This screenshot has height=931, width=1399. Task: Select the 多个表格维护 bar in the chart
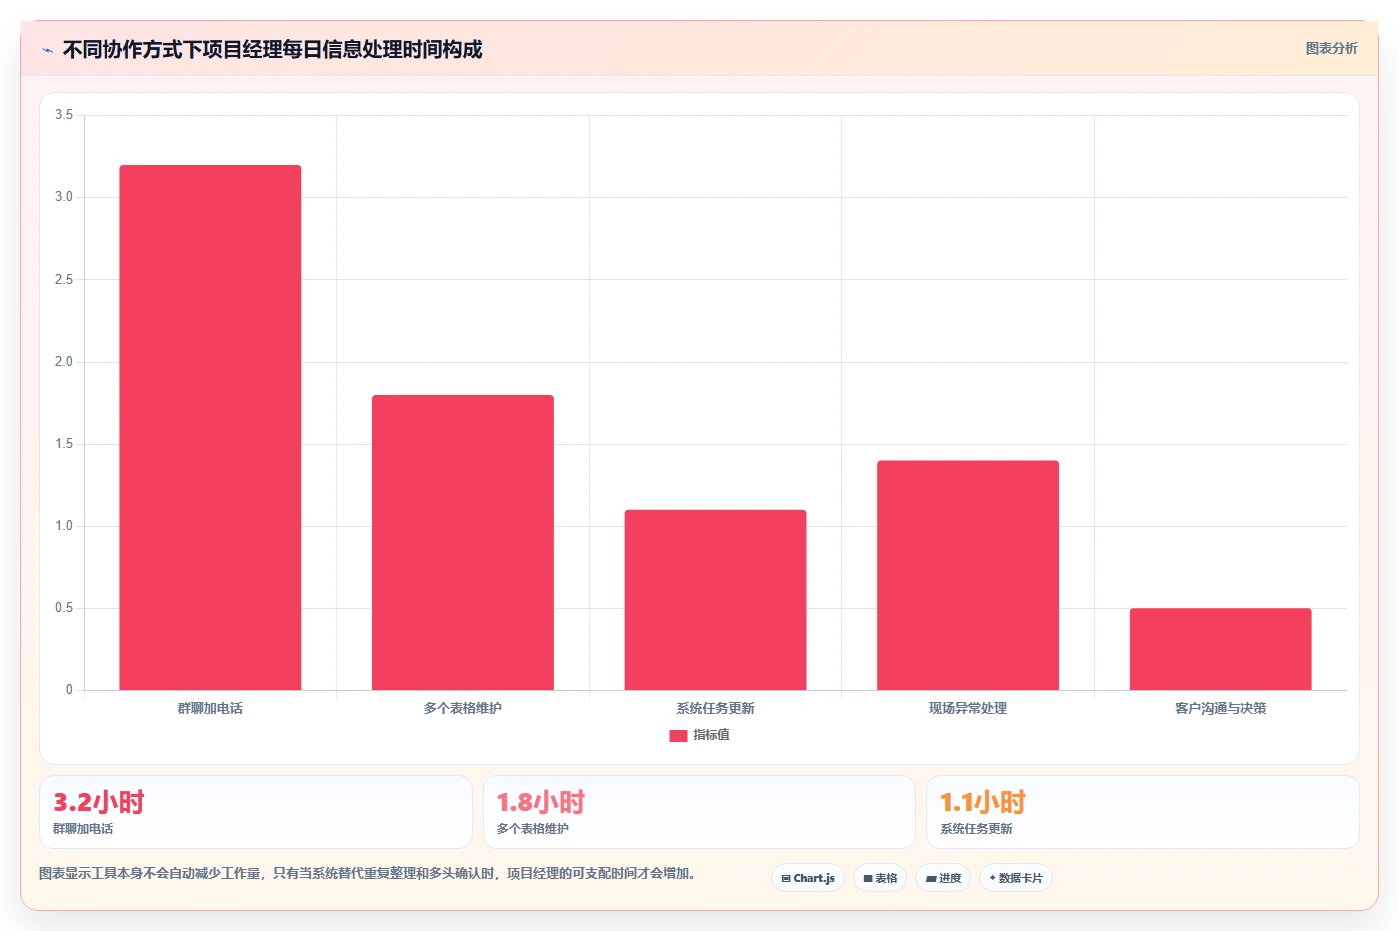point(463,542)
